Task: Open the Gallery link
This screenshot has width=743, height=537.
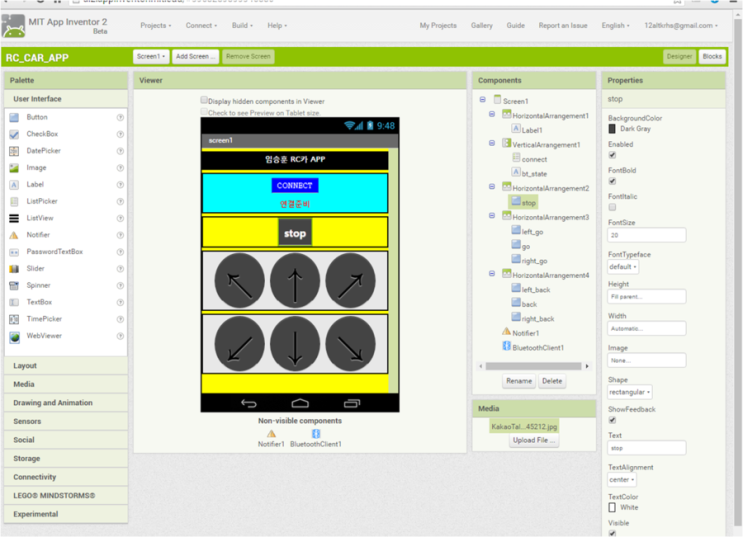Action: (x=481, y=26)
